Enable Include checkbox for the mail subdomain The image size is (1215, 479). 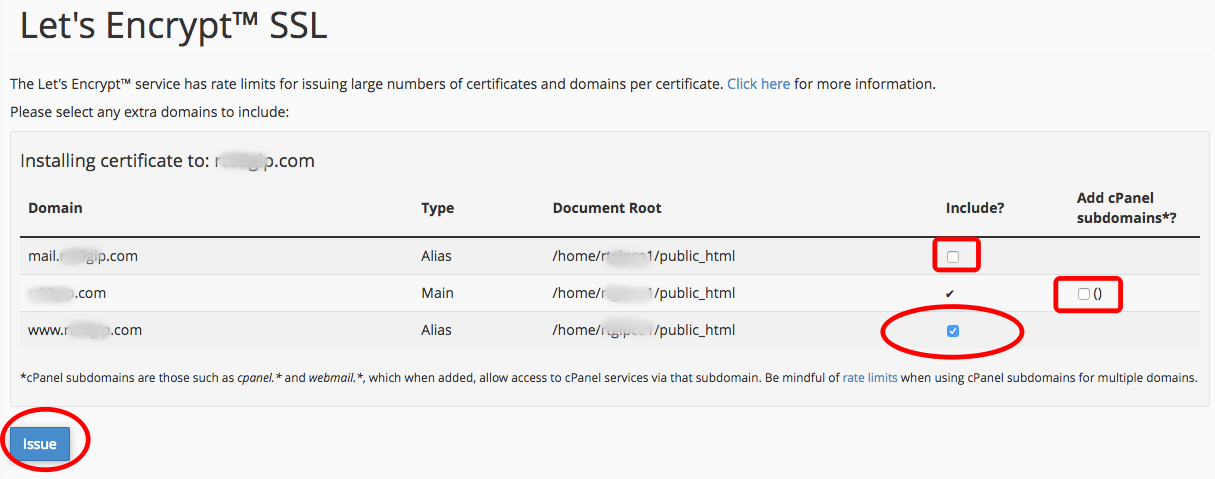coord(953,257)
